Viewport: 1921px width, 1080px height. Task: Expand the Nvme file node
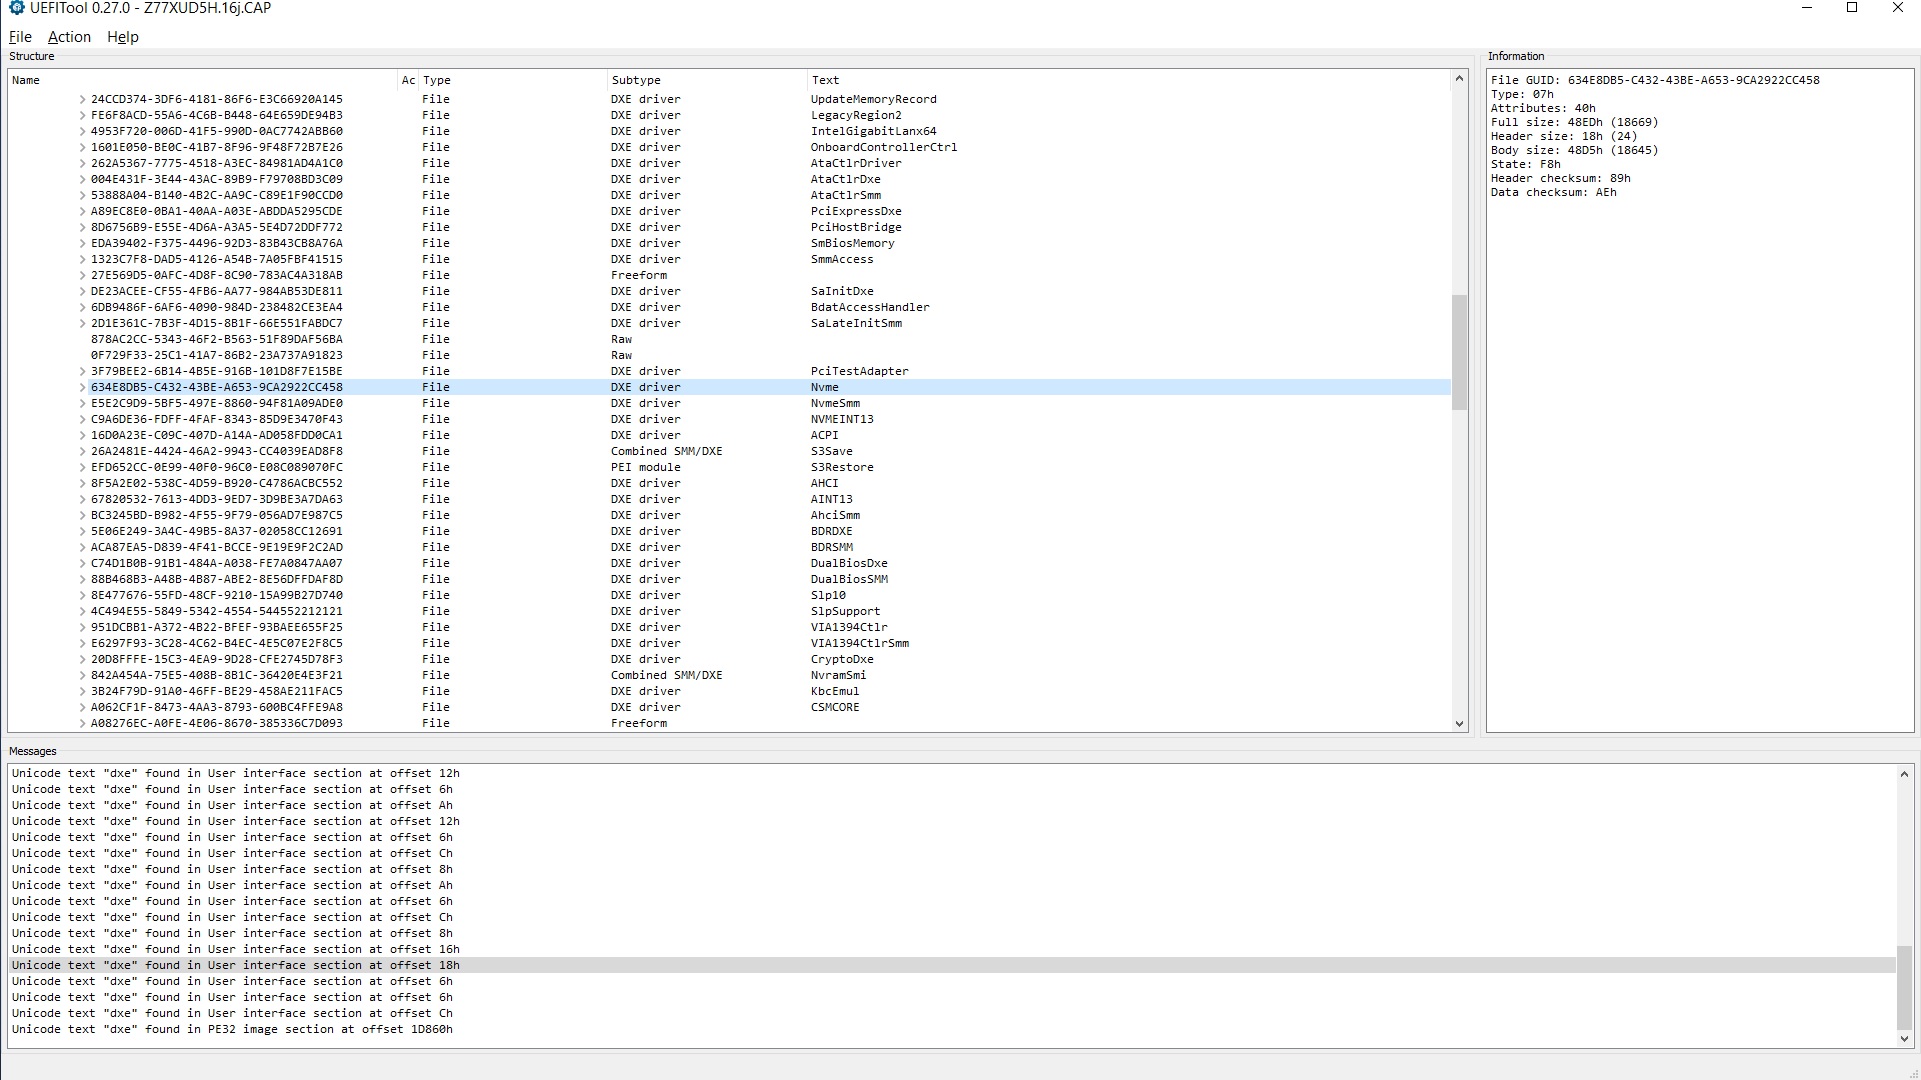(x=83, y=387)
